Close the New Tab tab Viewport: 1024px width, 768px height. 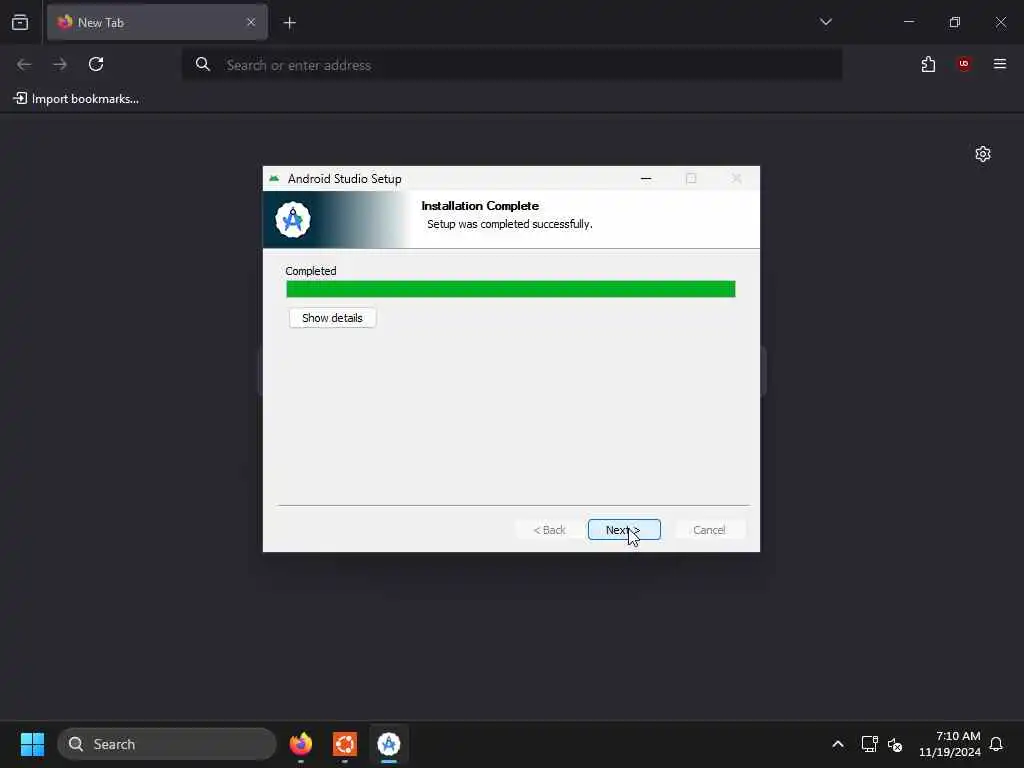click(x=251, y=22)
